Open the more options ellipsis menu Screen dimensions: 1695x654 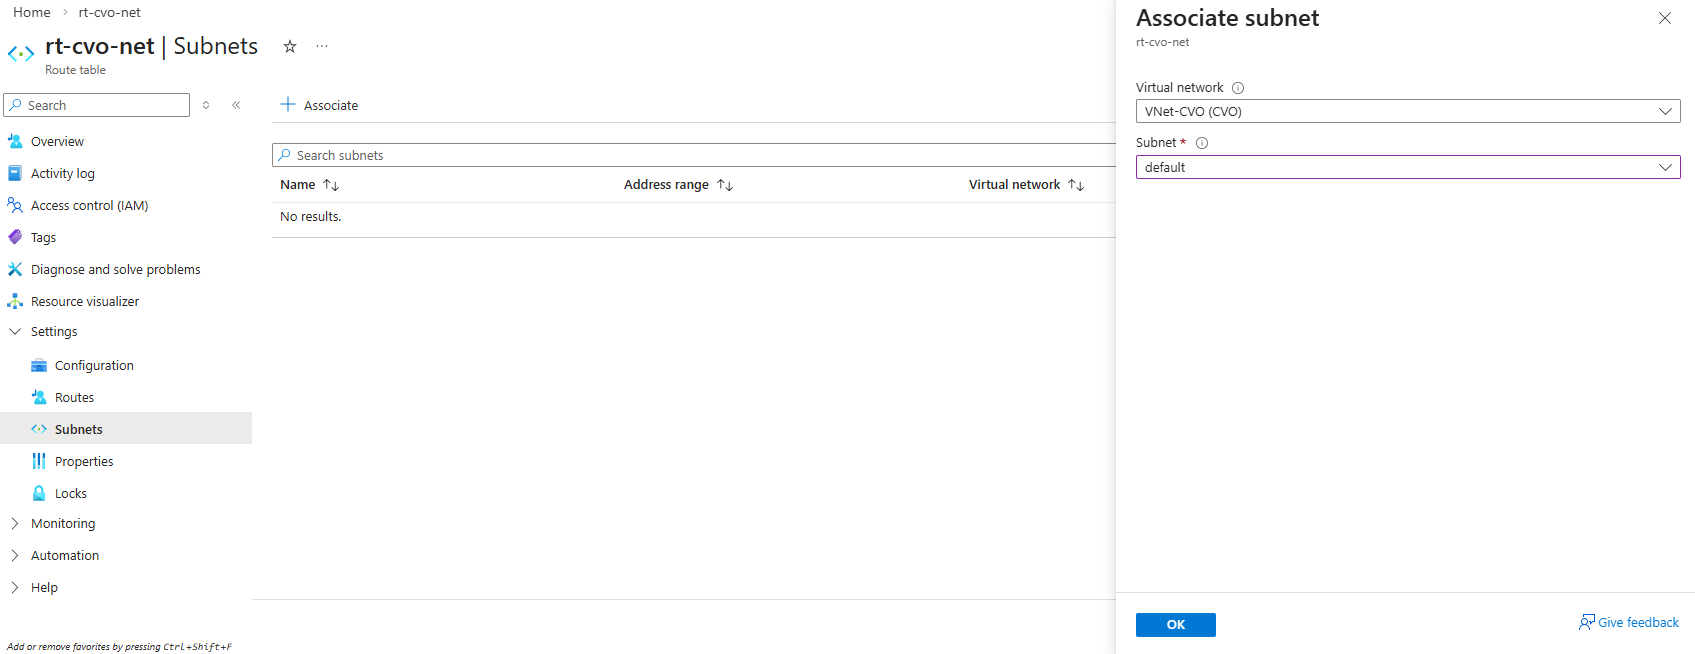click(x=322, y=46)
